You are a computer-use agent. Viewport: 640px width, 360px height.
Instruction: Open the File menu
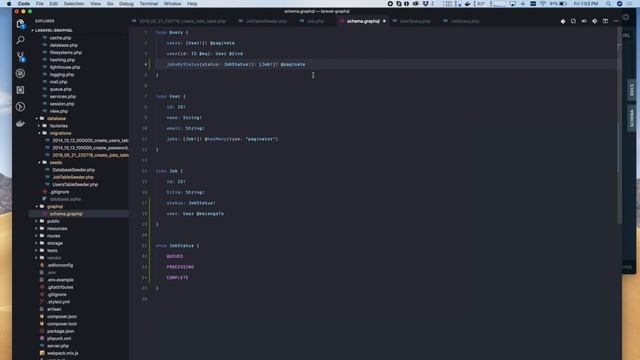tap(40, 4)
